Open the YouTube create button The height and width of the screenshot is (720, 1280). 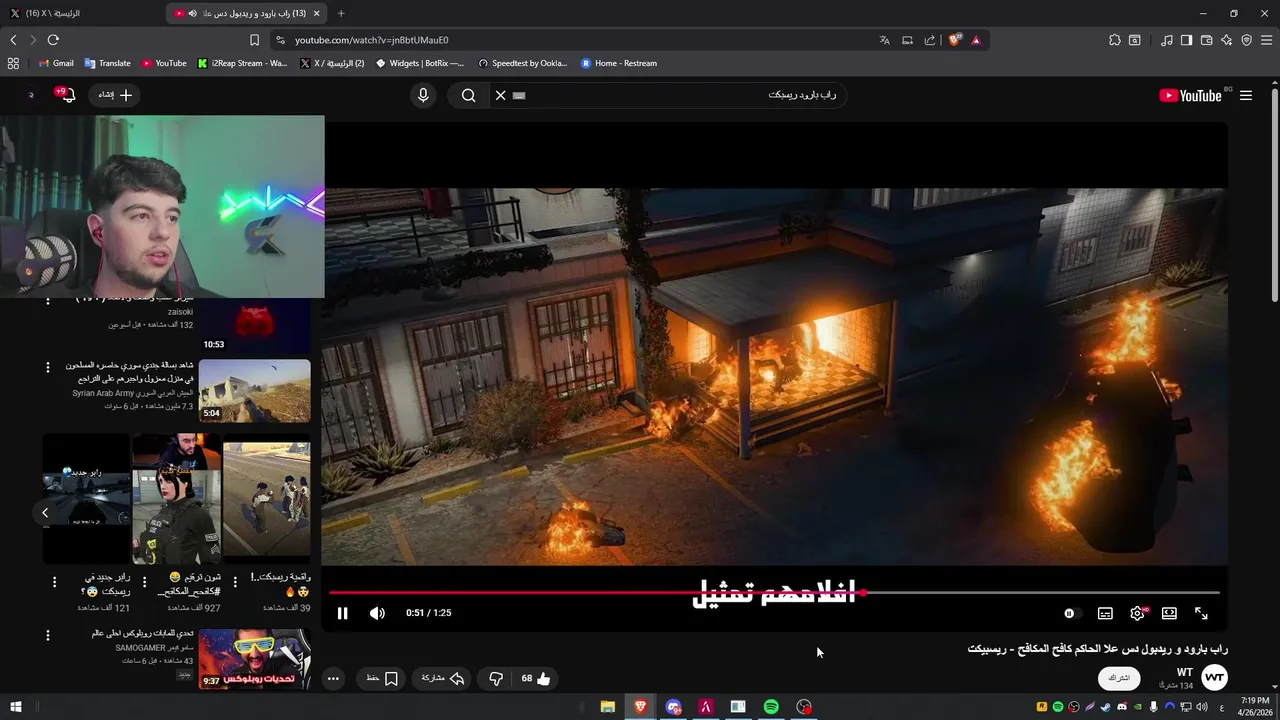pyautogui.click(x=115, y=95)
